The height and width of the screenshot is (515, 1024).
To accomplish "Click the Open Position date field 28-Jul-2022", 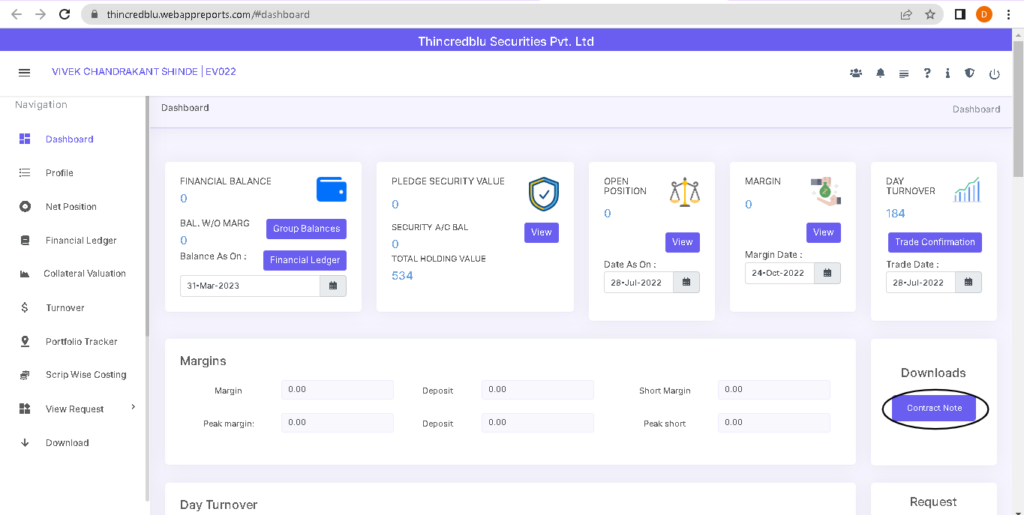I will tap(639, 282).
